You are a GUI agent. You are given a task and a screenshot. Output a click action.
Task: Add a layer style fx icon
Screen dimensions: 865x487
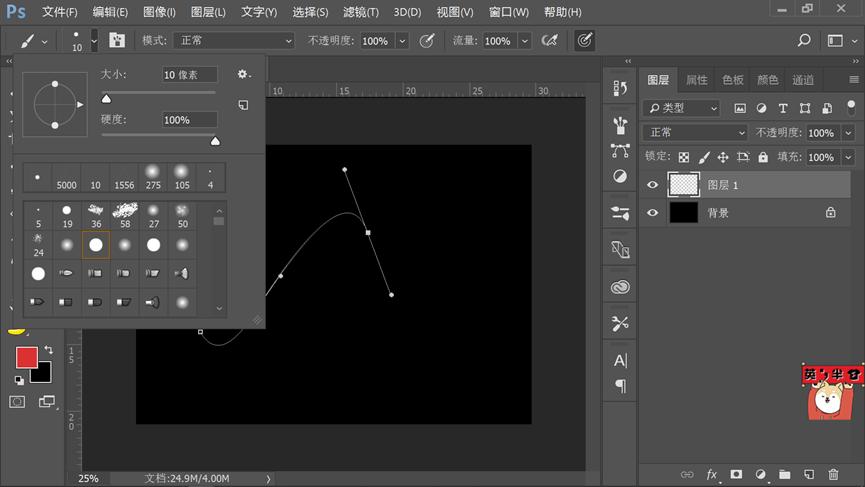712,474
